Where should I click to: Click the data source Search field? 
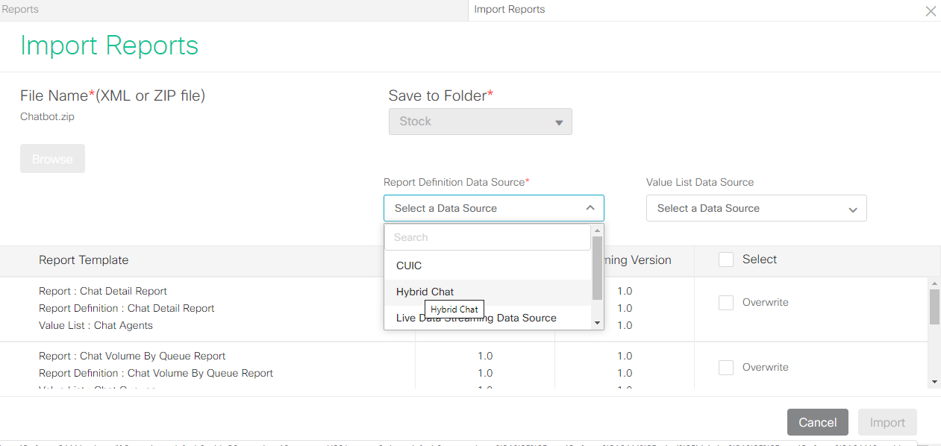(x=487, y=238)
